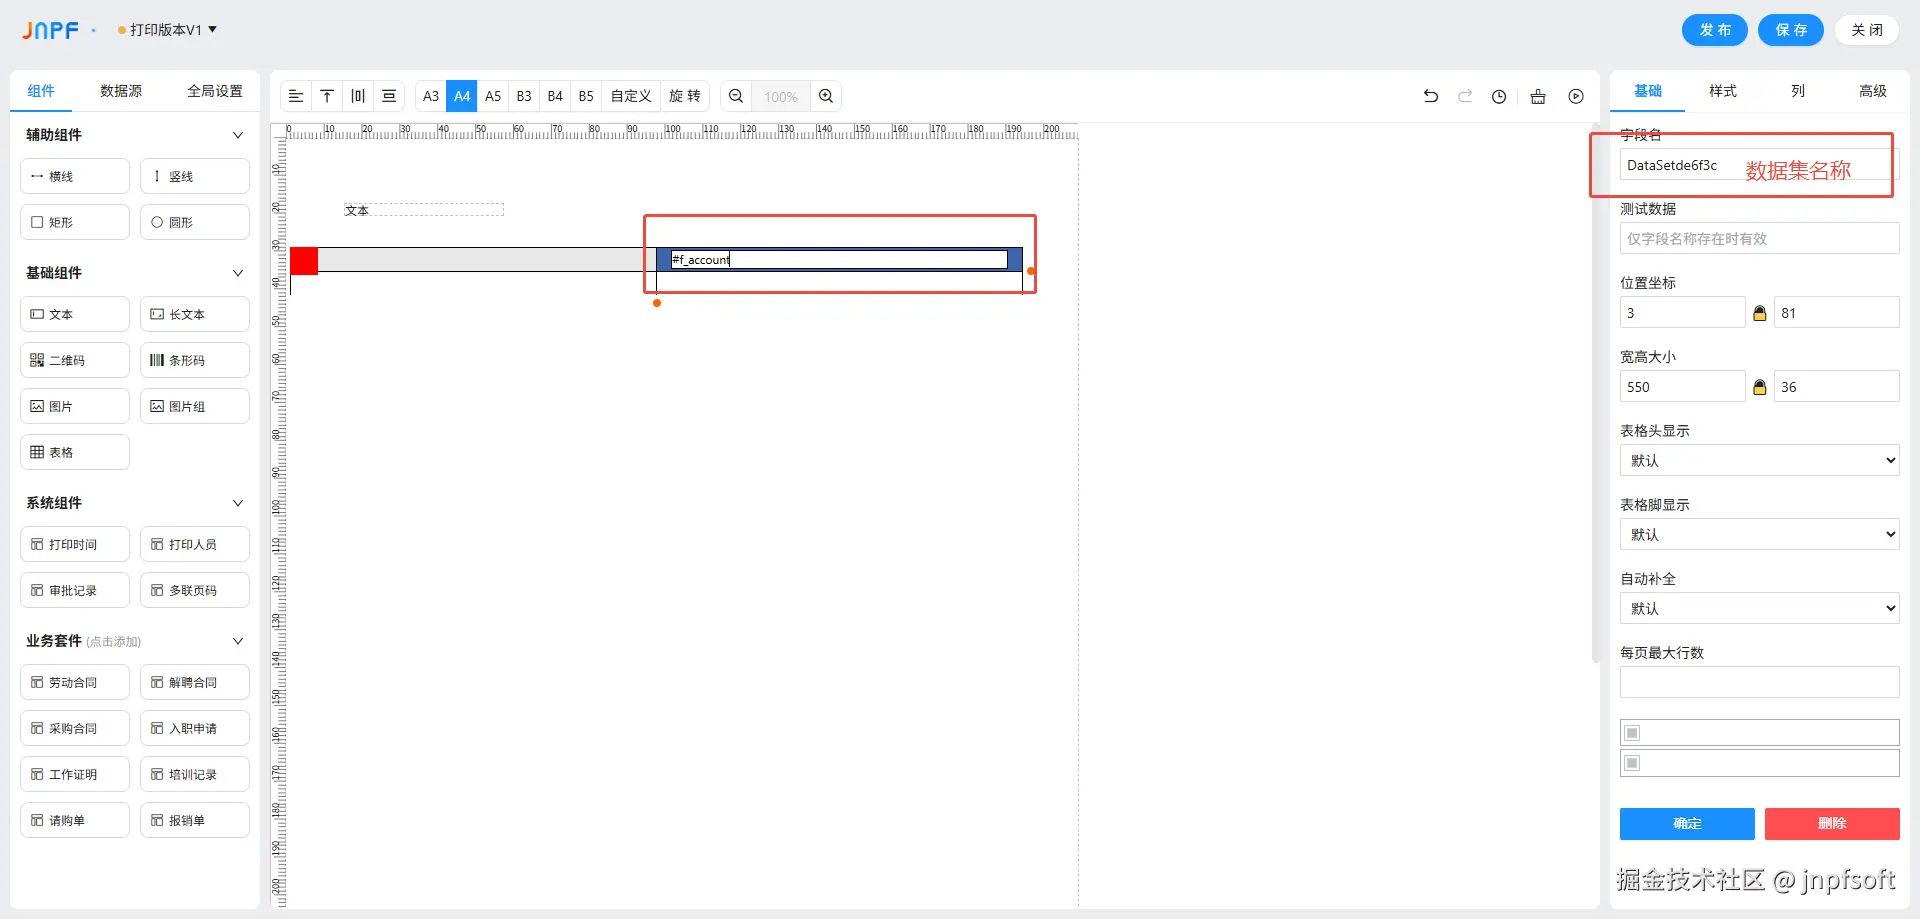This screenshot has height=919, width=1920.
Task: Click the red 删除 button
Action: (1832, 824)
